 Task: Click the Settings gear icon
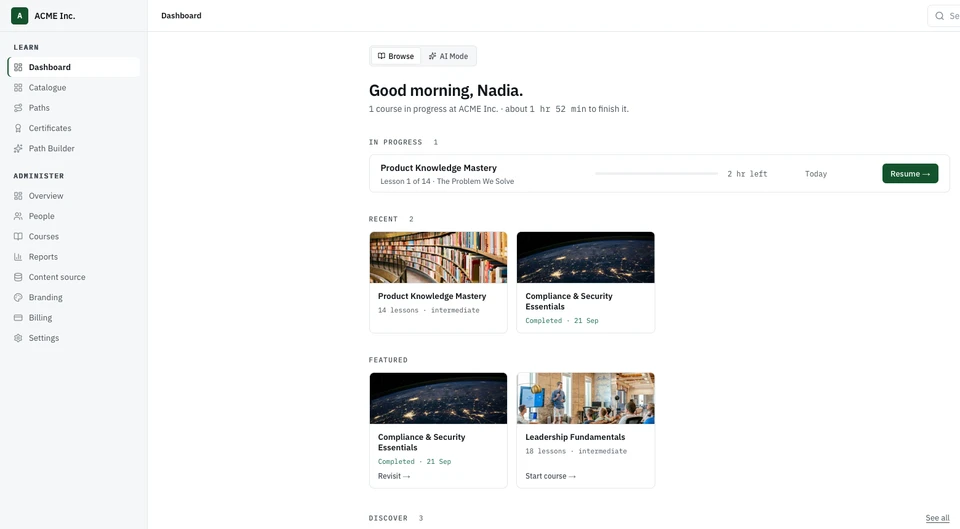coord(18,337)
